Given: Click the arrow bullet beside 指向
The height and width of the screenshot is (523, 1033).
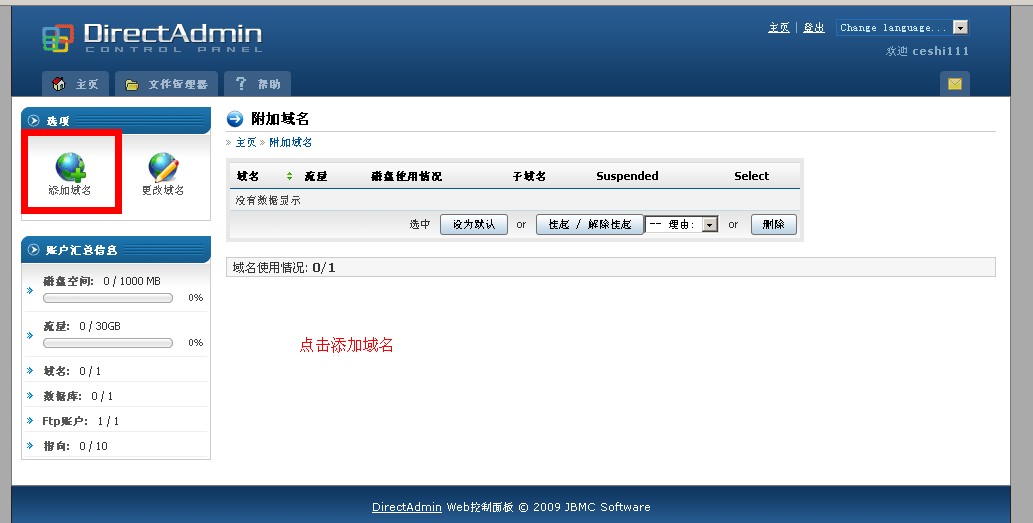Looking at the screenshot, I should 30,445.
